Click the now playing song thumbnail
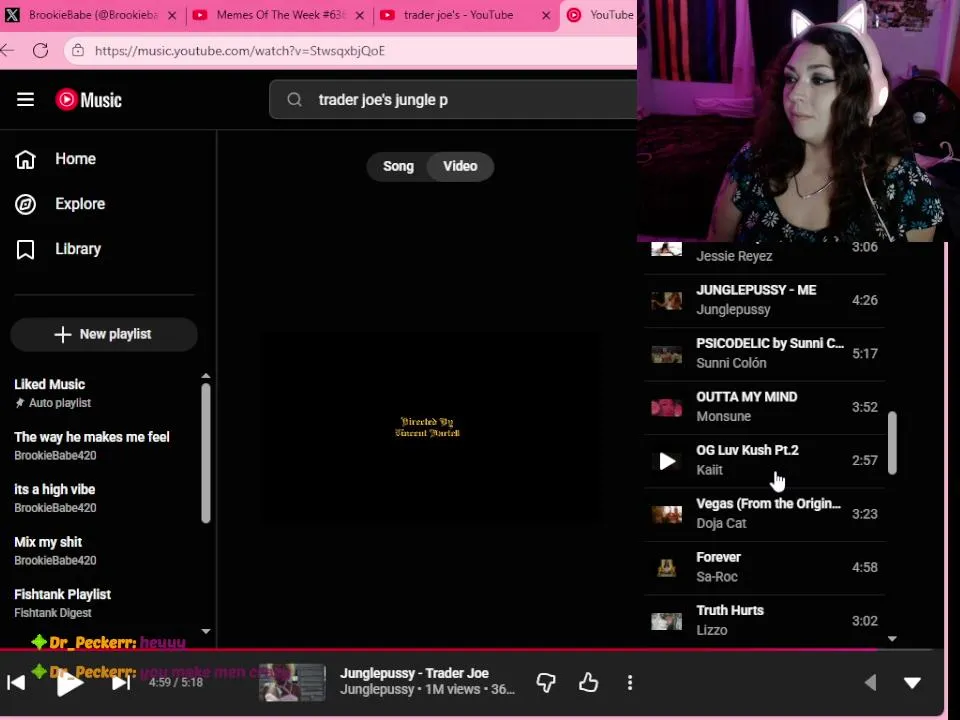 click(x=292, y=682)
